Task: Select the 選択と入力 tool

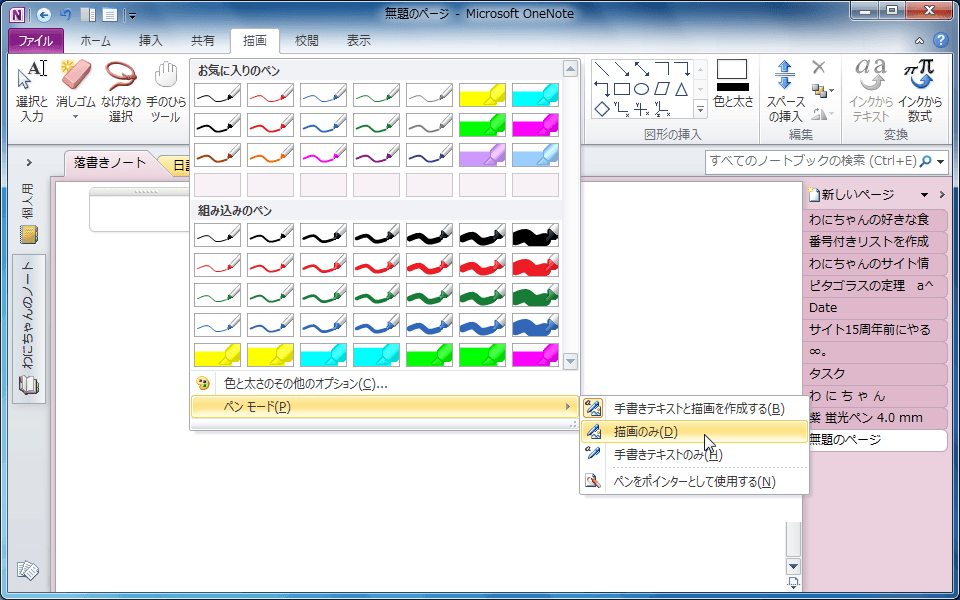Action: click(32, 91)
